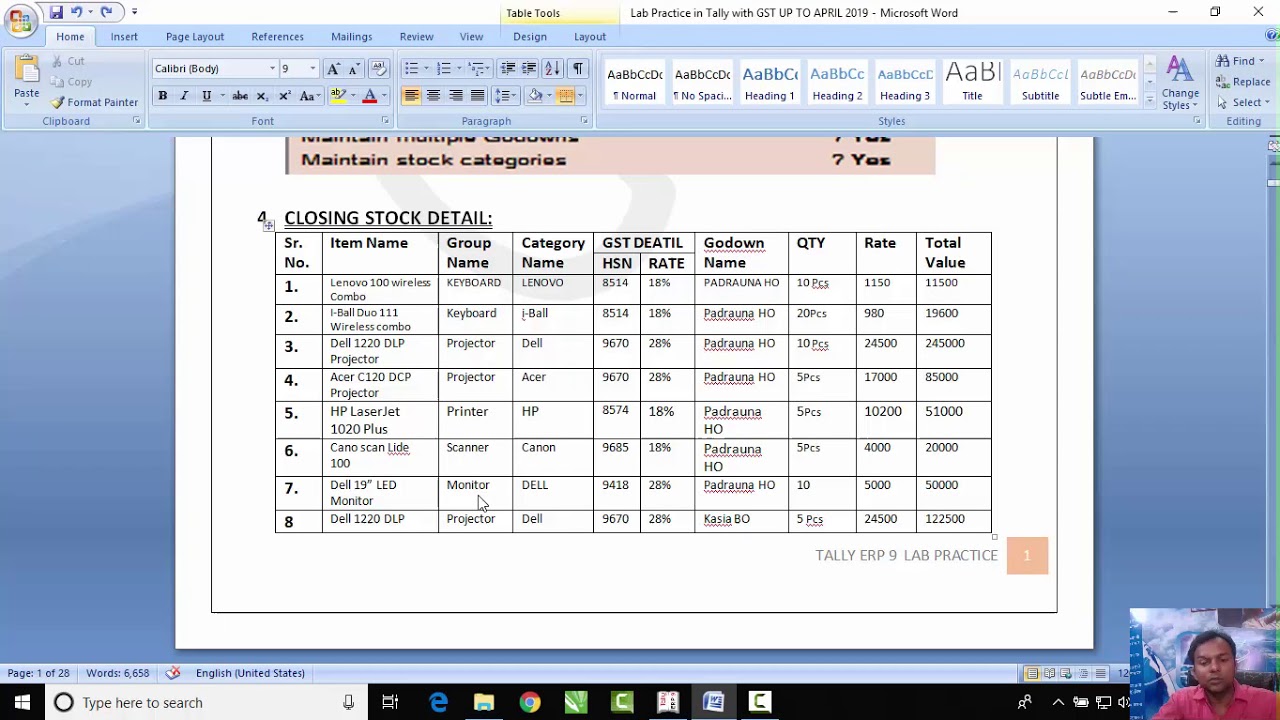Open the Page Layout tab
This screenshot has width=1280, height=720.
(x=195, y=37)
